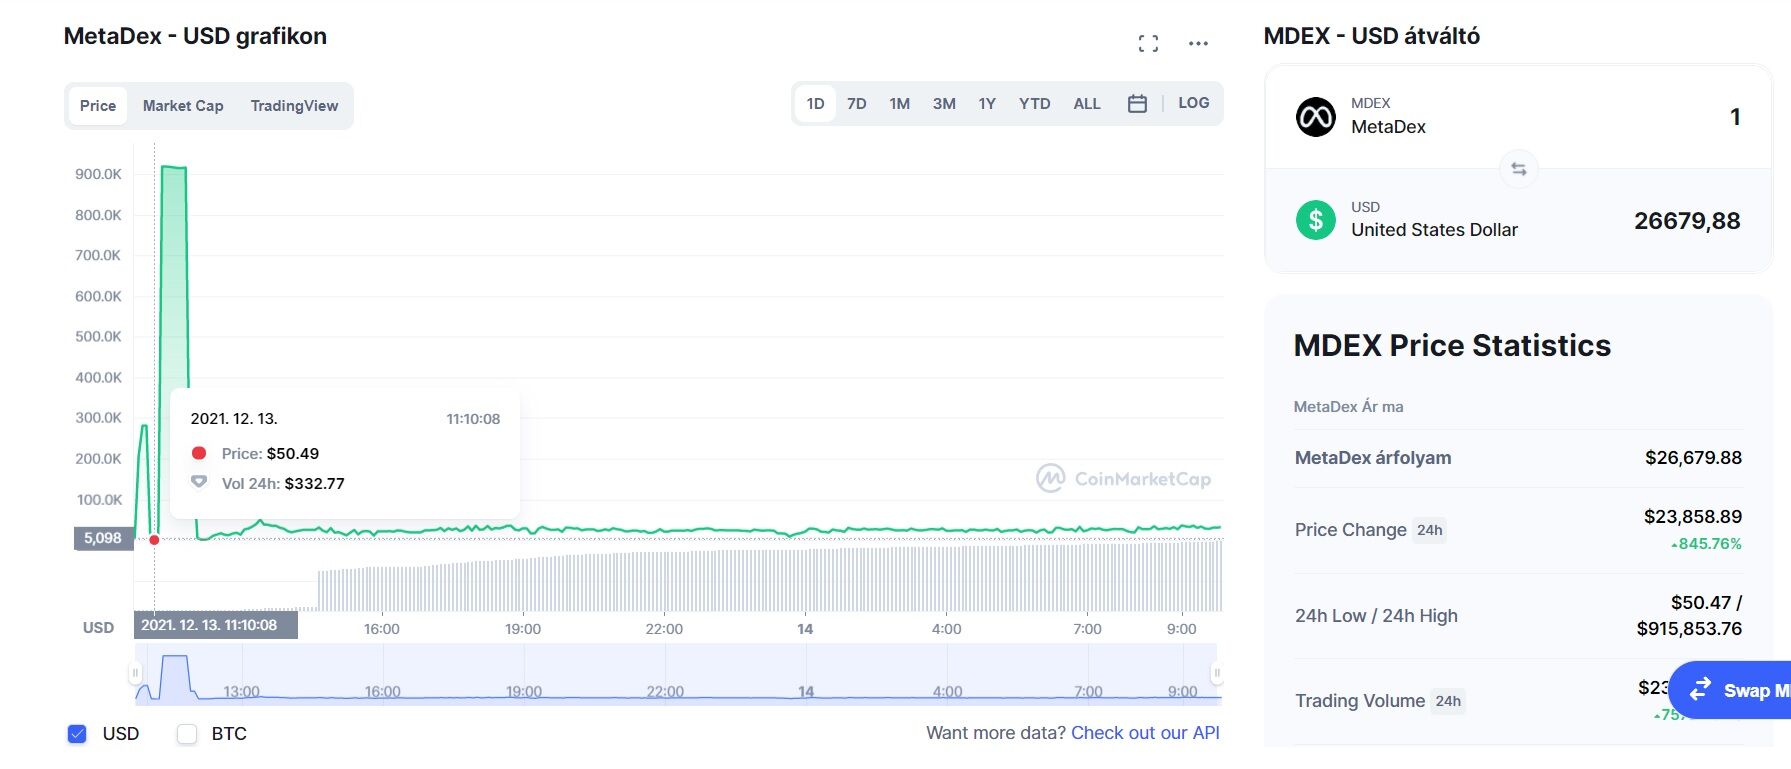Click the CoinMarketCap watermark logo
This screenshot has width=1791, height=769.
pyautogui.click(x=1123, y=479)
